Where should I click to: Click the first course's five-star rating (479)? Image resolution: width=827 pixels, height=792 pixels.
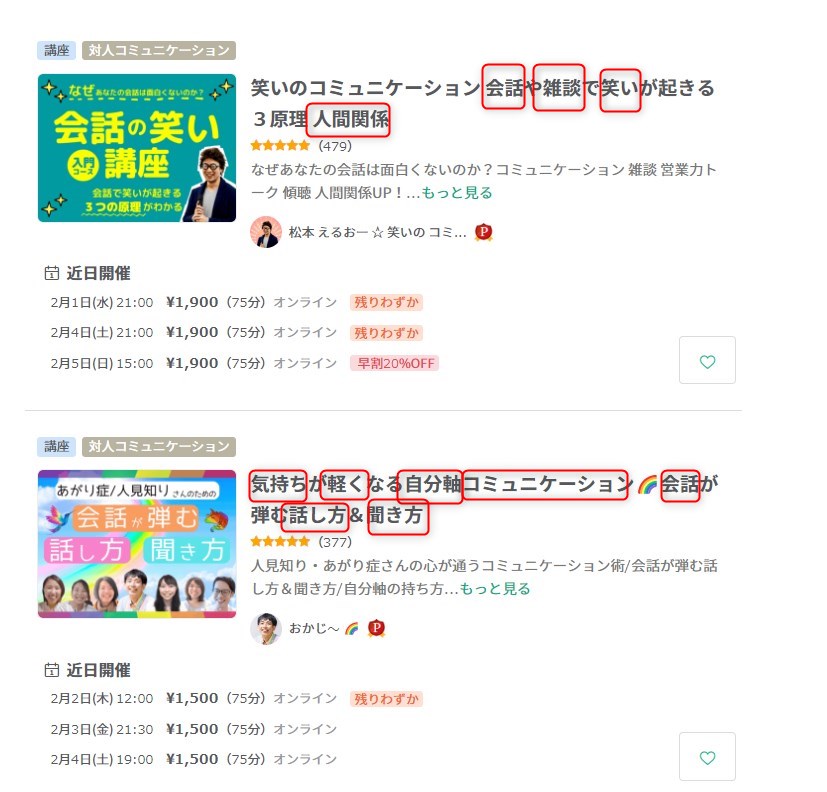(x=301, y=146)
